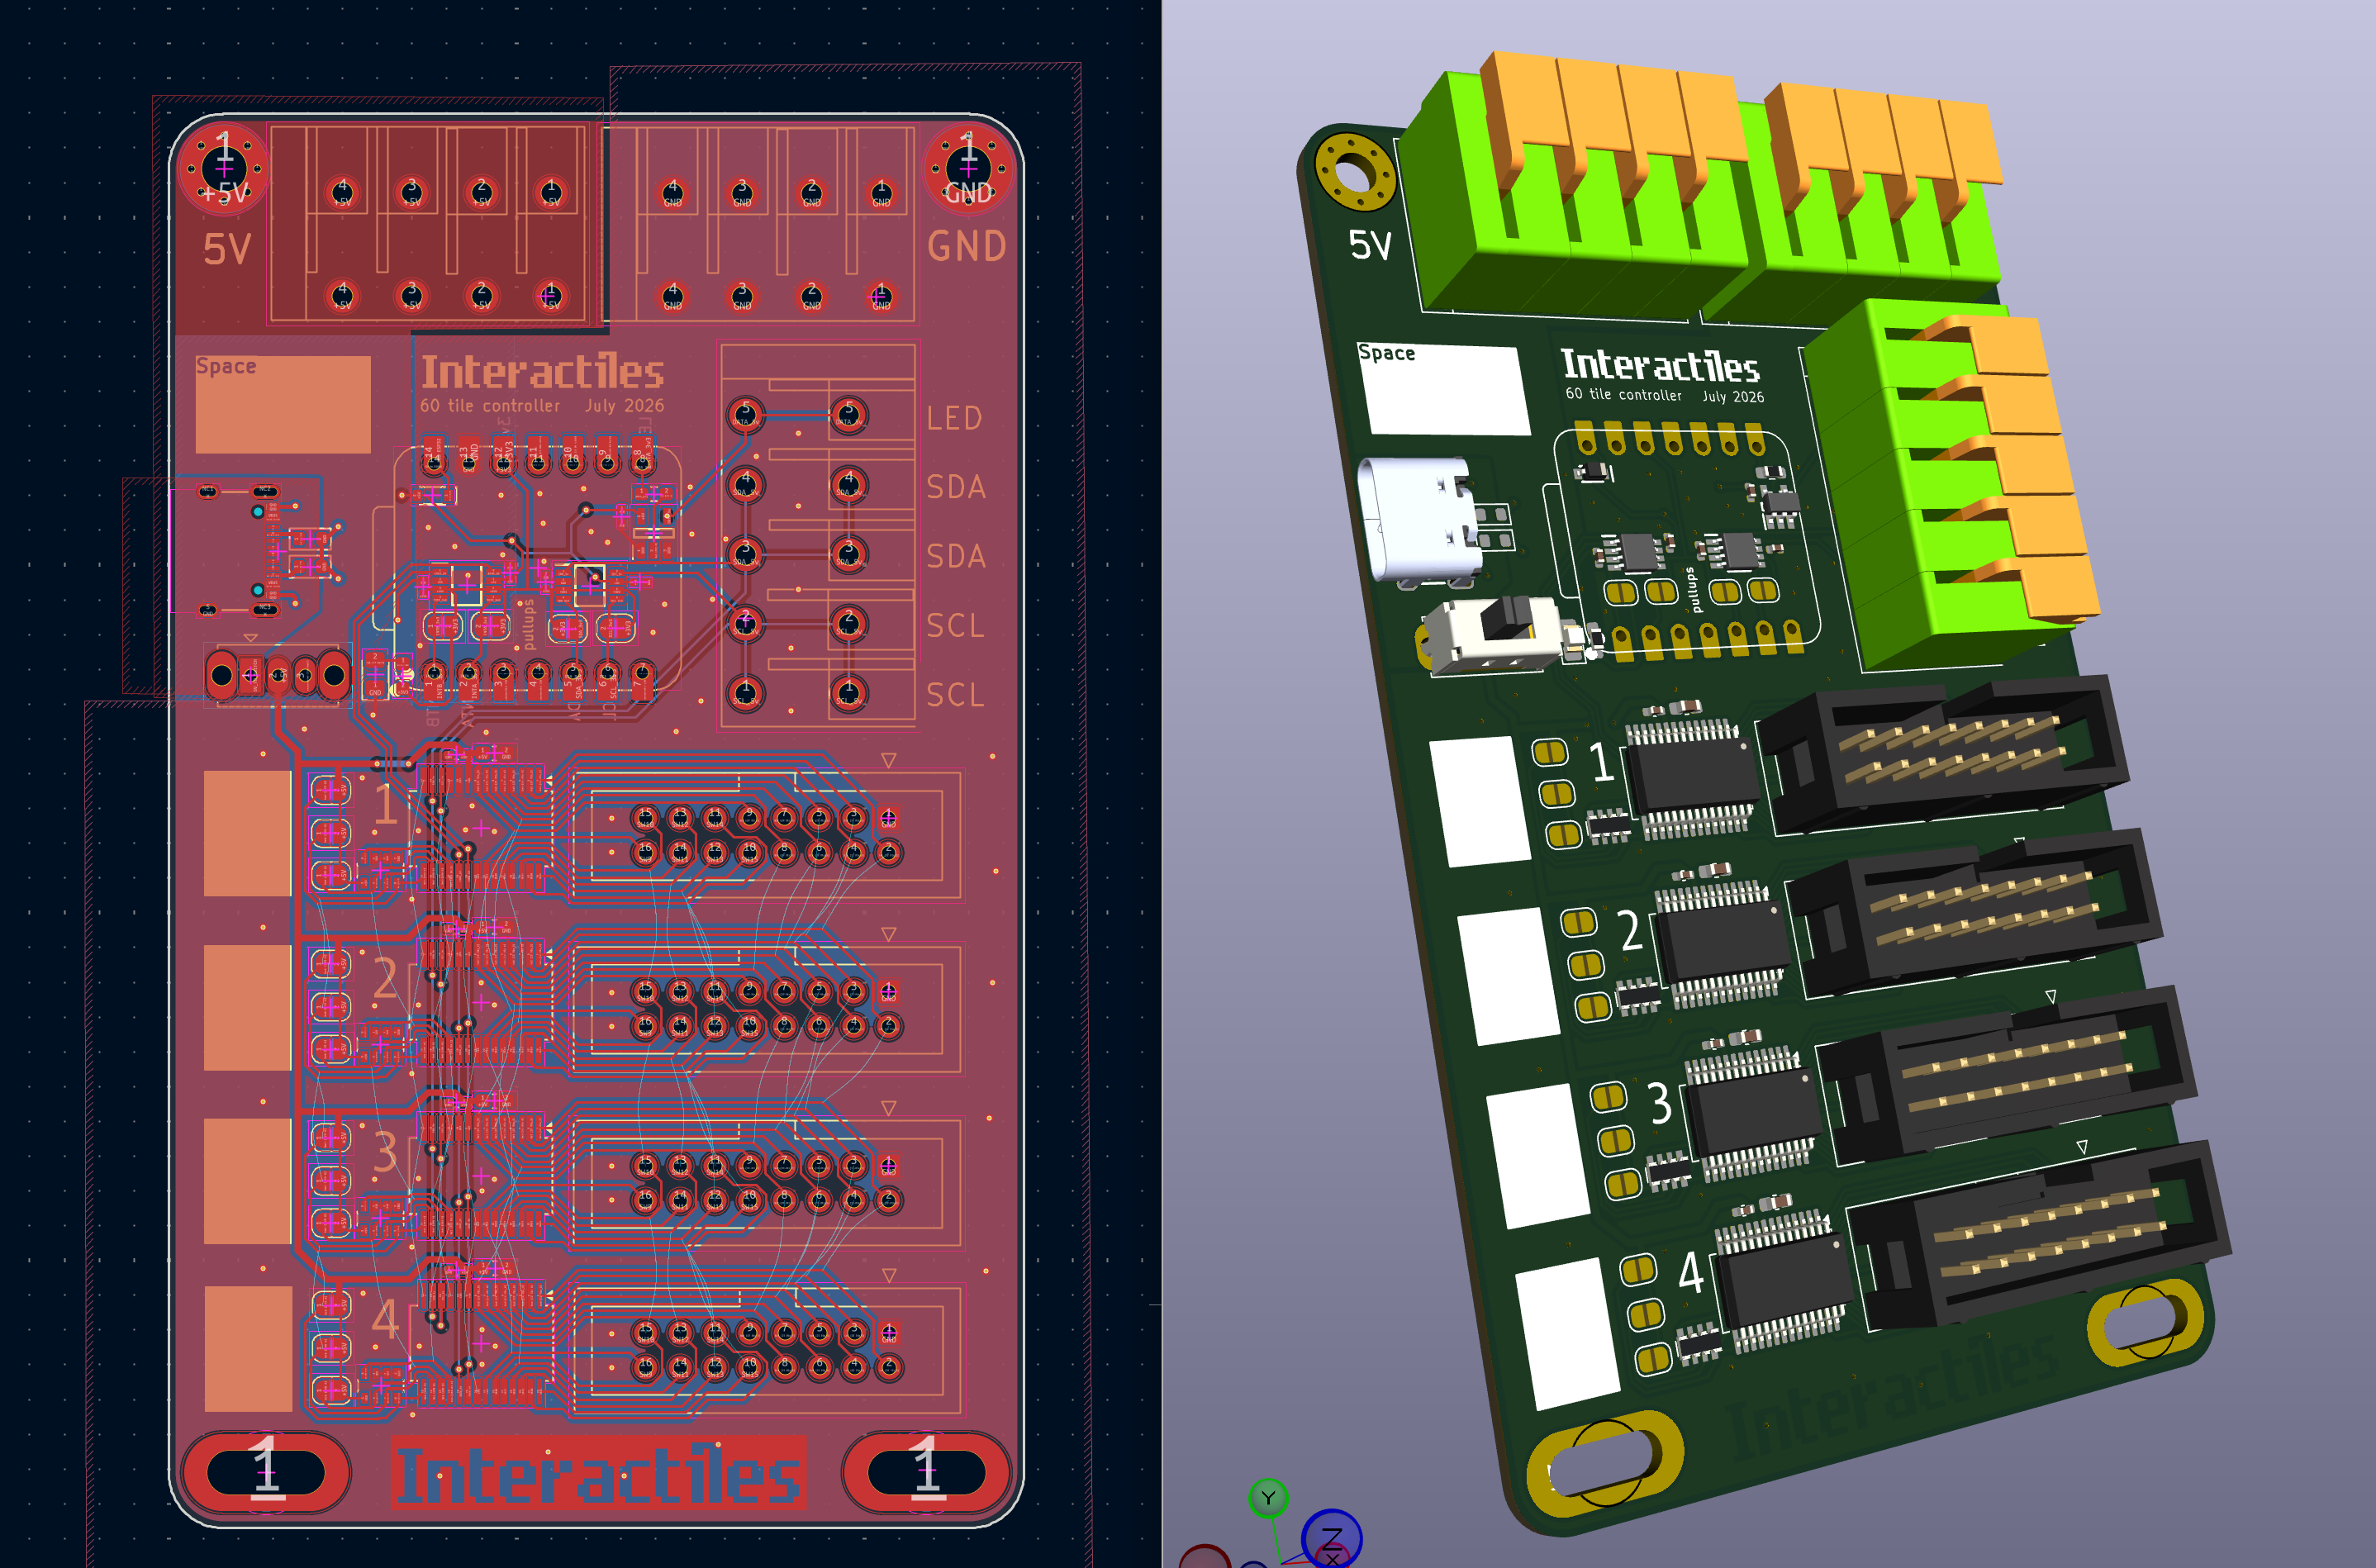Click white Interactiles title in 3D view
Image resolution: width=2376 pixels, height=1568 pixels.
[1661, 366]
